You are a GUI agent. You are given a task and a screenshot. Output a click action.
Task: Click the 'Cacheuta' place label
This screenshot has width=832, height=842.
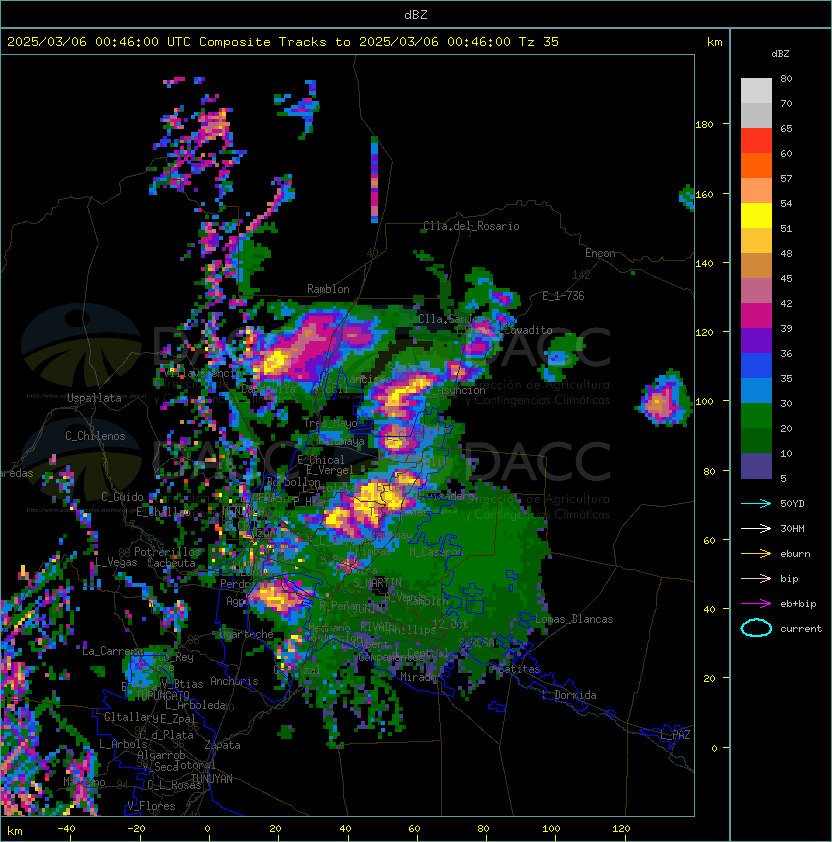click(171, 563)
